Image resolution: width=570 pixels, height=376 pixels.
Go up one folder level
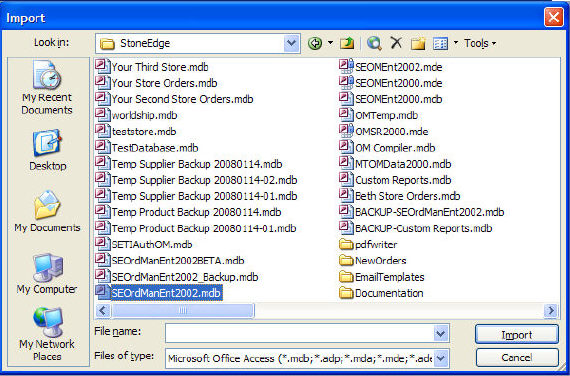pyautogui.click(x=347, y=43)
